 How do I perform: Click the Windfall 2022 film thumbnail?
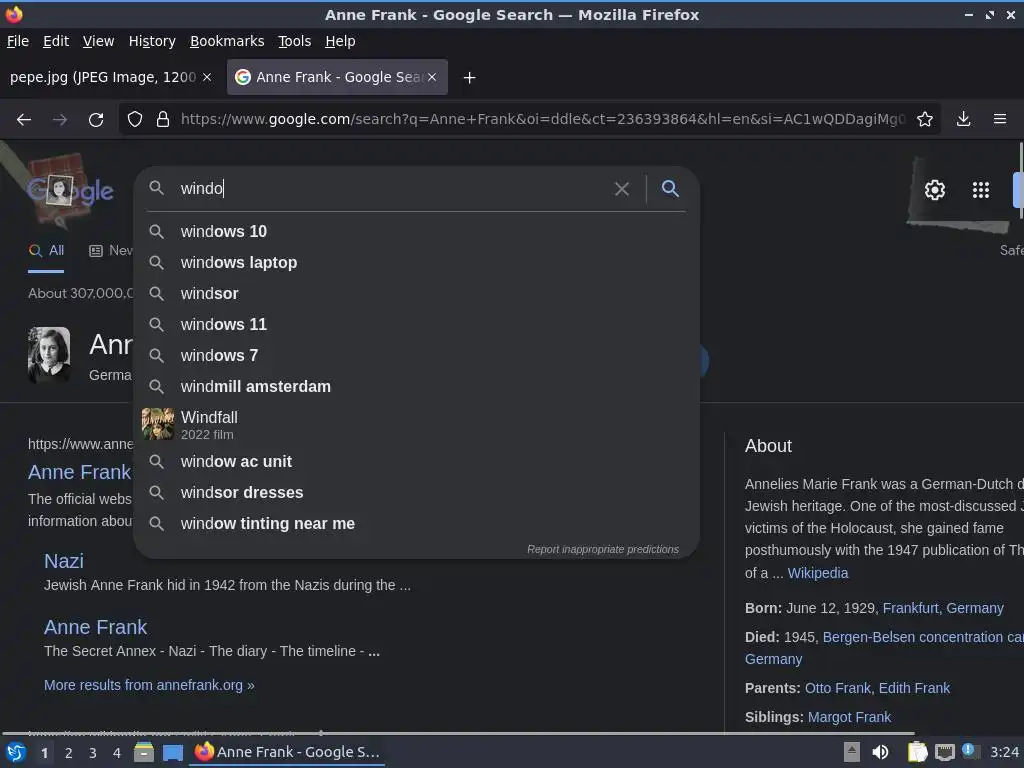tap(158, 424)
